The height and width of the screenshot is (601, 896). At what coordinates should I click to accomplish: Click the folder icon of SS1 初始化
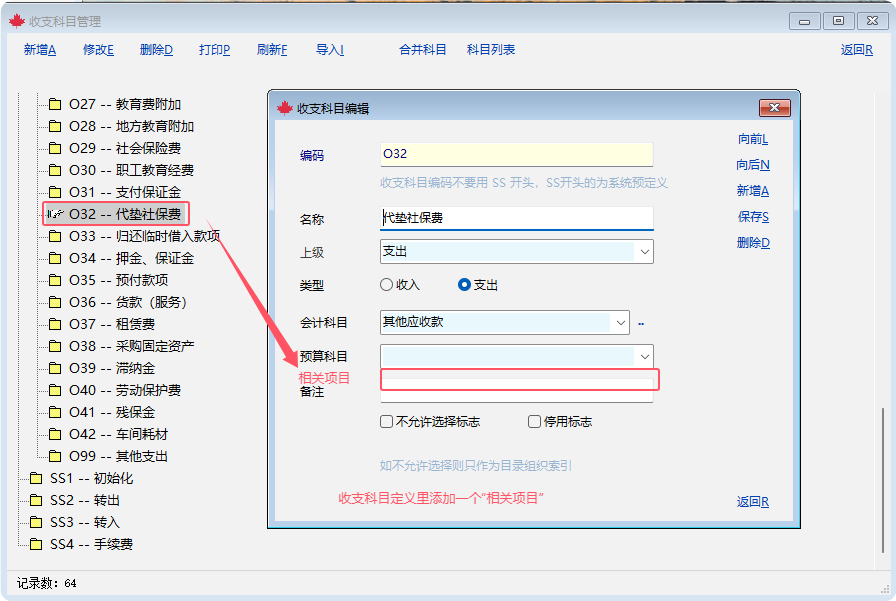(x=36, y=478)
